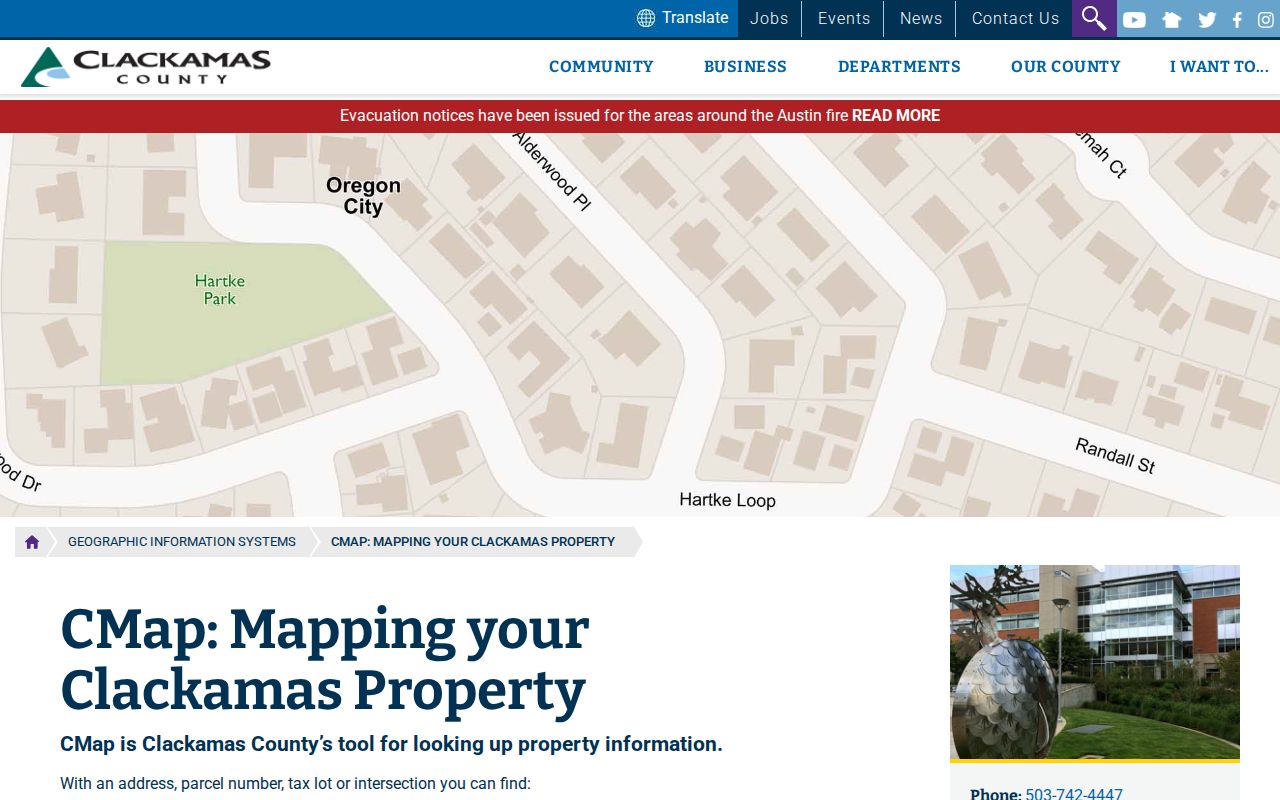
Task: Expand the Our County menu
Action: point(1065,67)
